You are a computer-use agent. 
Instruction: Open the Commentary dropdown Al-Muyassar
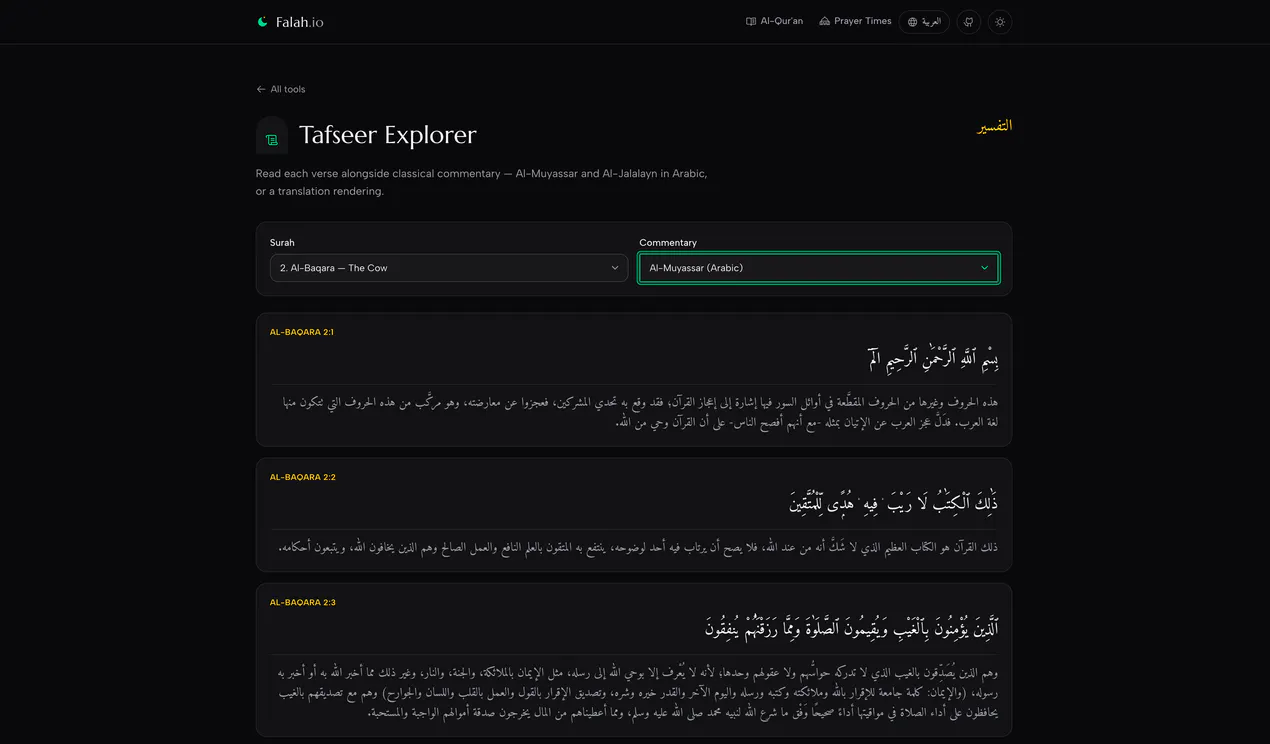click(x=819, y=268)
